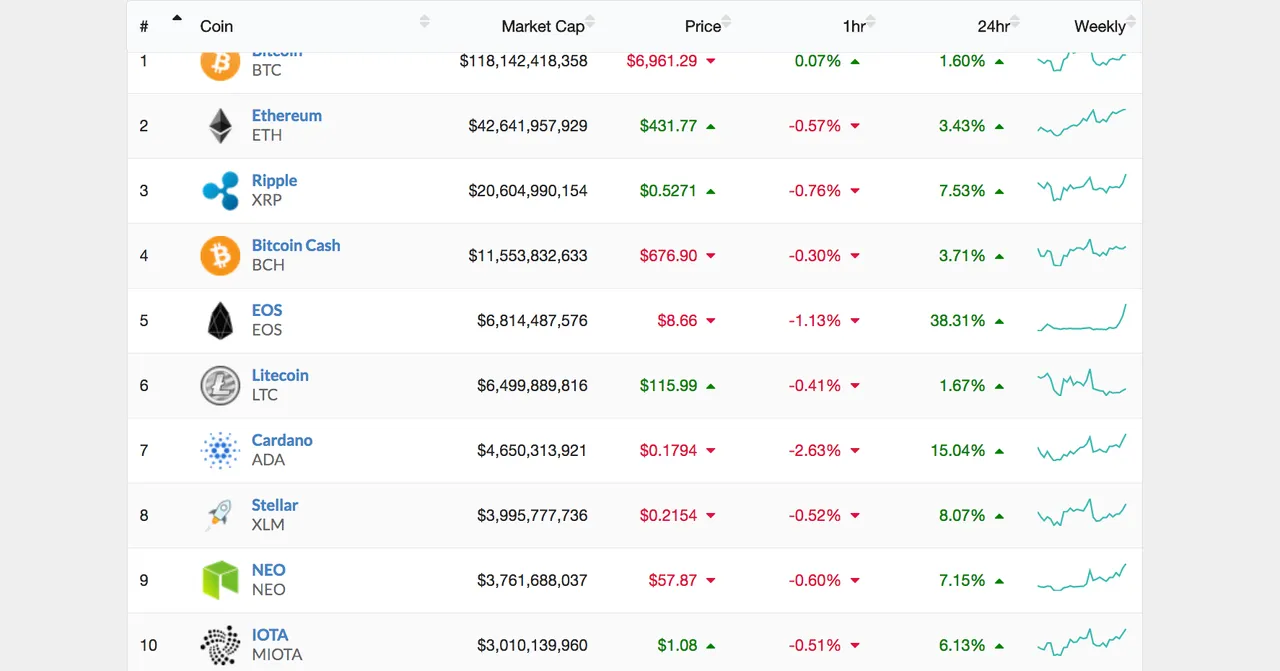Click the red down arrow beside Cardano 1hr

point(855,451)
